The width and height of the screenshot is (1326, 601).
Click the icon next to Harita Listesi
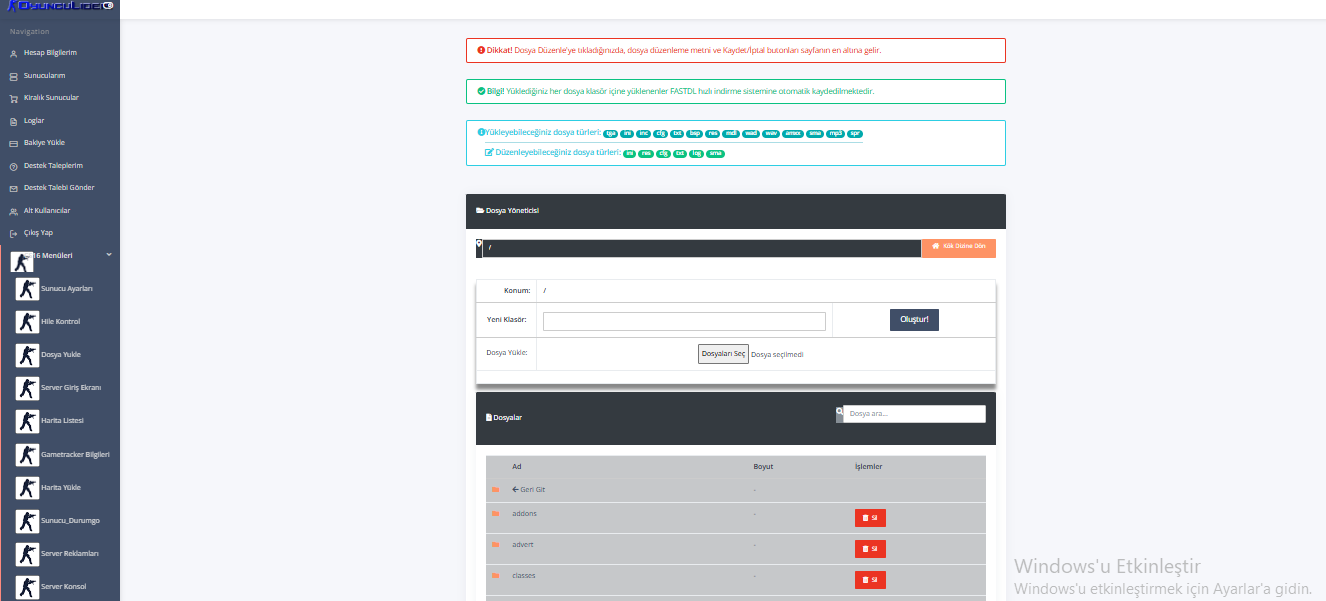pyautogui.click(x=27, y=421)
